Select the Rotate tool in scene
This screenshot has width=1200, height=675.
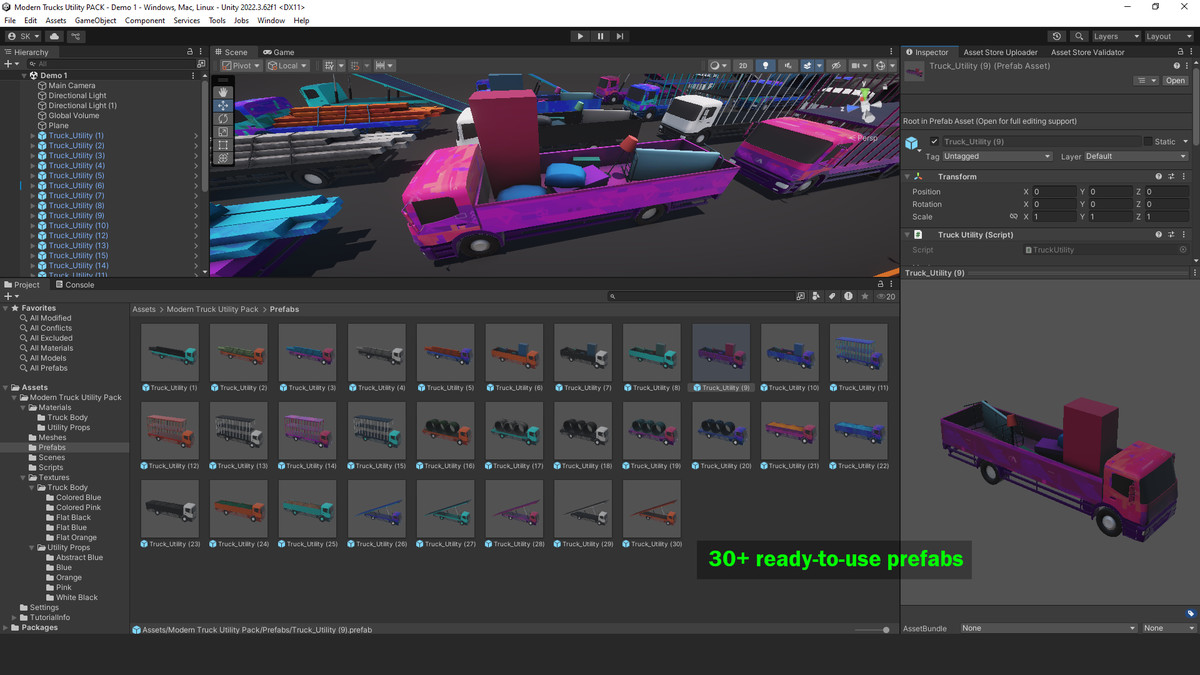pos(223,118)
